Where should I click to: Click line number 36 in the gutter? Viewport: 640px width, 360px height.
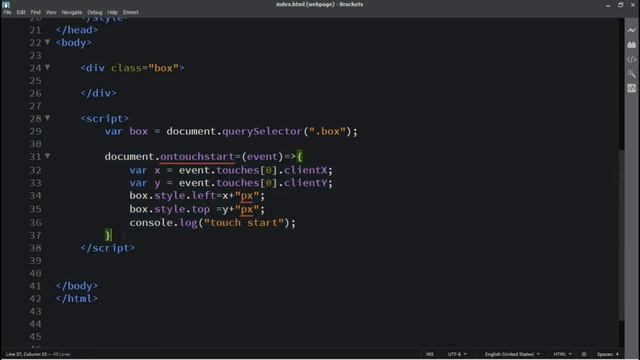pos(35,223)
